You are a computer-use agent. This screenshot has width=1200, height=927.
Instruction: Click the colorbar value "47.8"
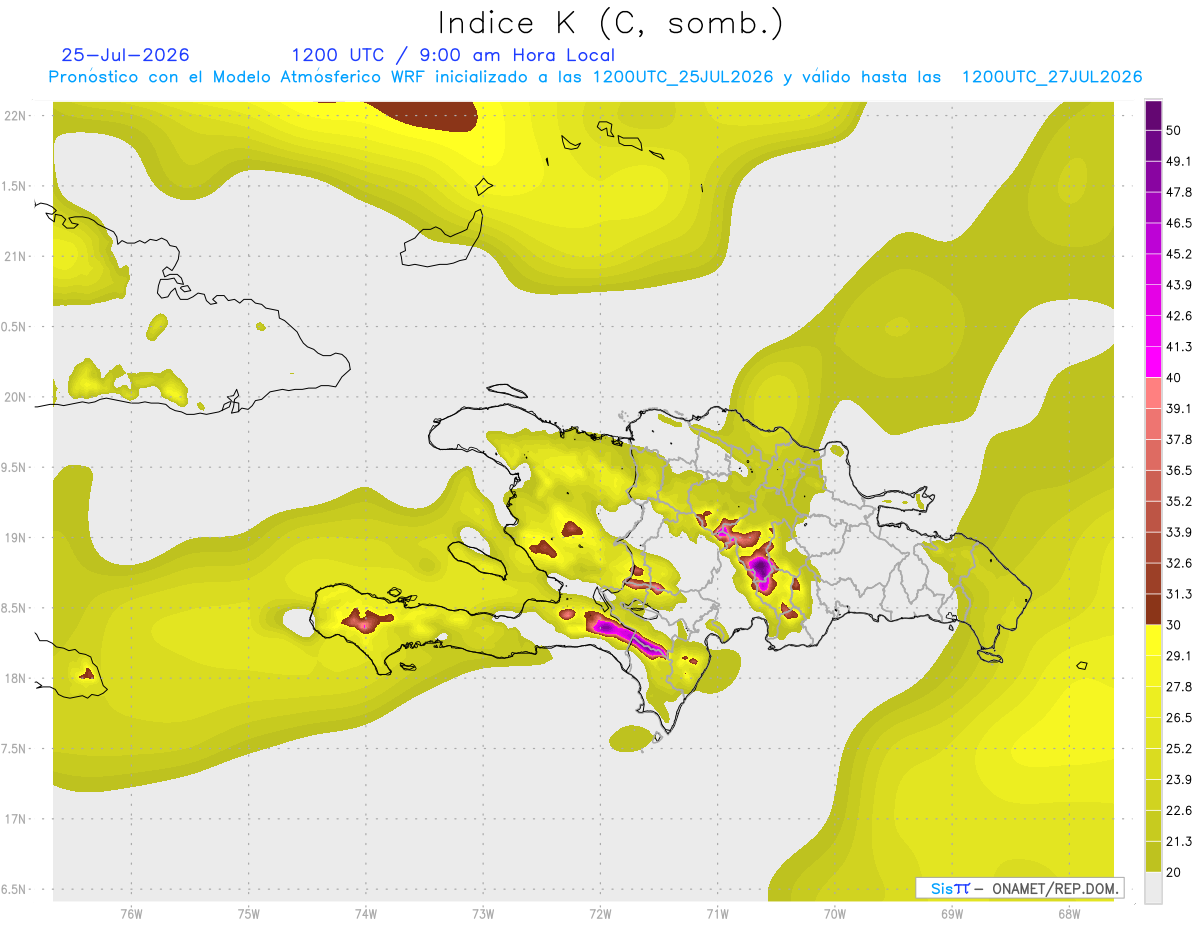[x=1179, y=192]
